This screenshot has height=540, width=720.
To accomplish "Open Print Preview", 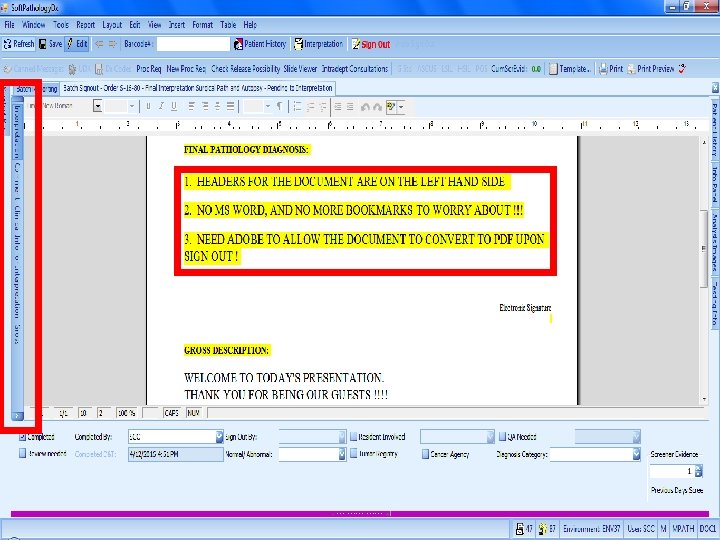I will tap(651, 69).
